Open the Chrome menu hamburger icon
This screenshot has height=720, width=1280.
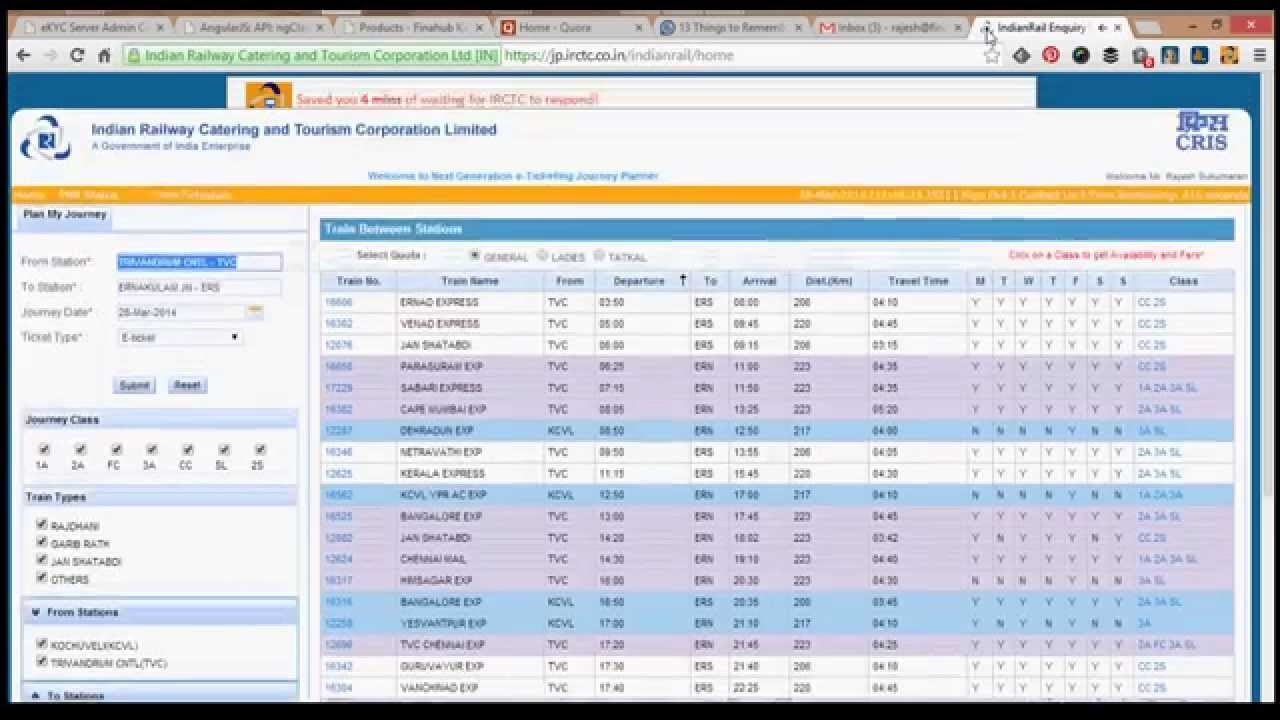coord(1260,56)
